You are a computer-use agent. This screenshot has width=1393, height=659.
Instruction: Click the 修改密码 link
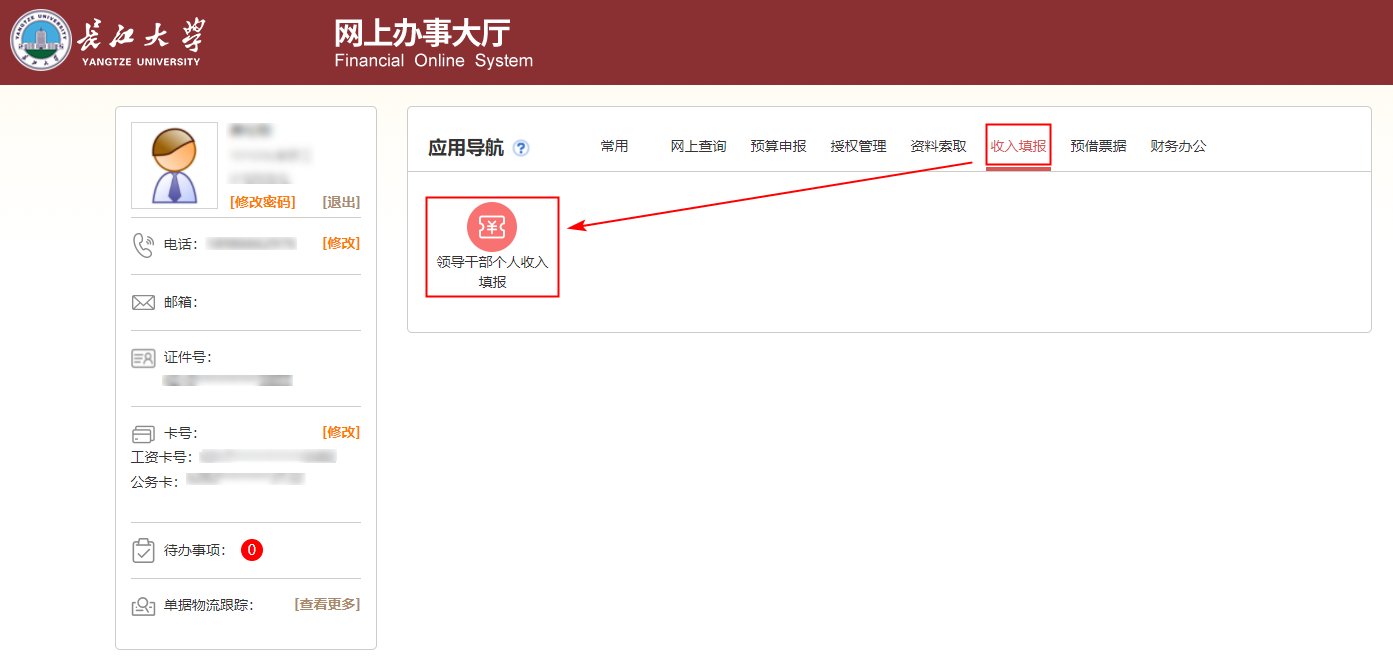pyautogui.click(x=262, y=202)
